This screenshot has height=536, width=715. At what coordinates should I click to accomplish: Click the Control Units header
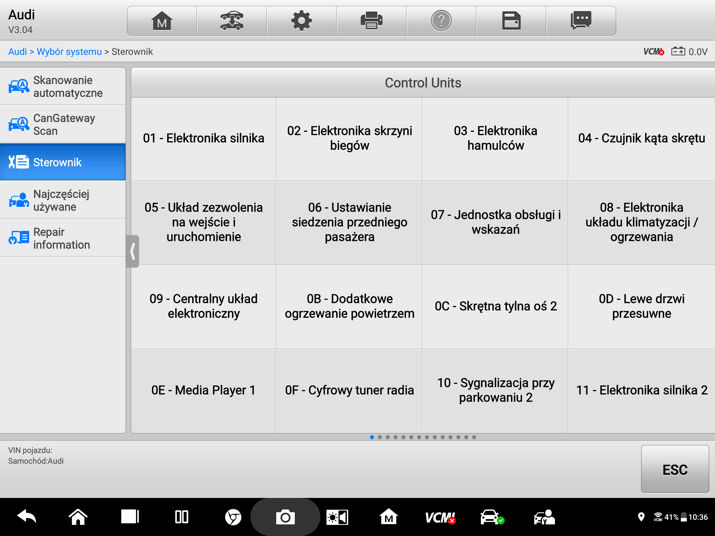click(423, 83)
